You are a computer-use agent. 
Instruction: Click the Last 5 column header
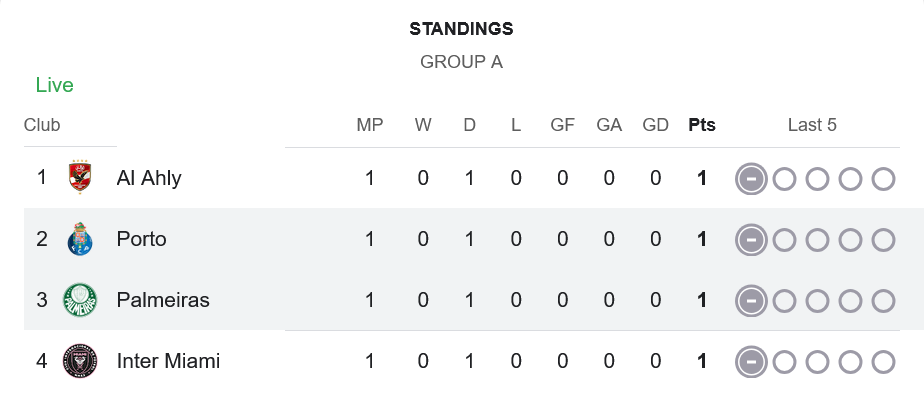point(812,125)
